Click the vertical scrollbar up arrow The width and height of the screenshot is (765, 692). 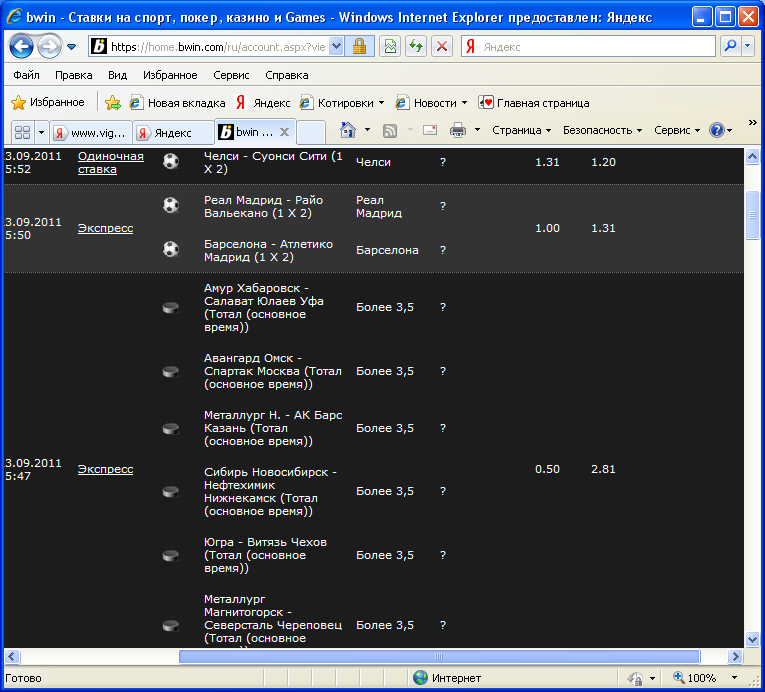pos(752,157)
